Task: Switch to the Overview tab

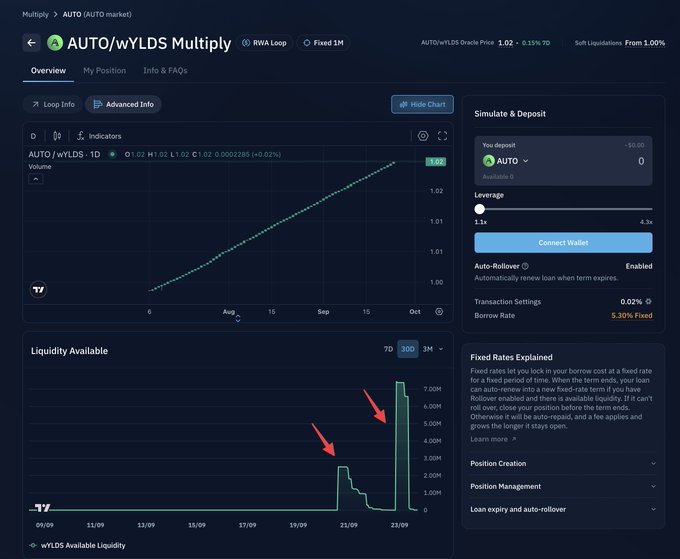Action: (48, 71)
